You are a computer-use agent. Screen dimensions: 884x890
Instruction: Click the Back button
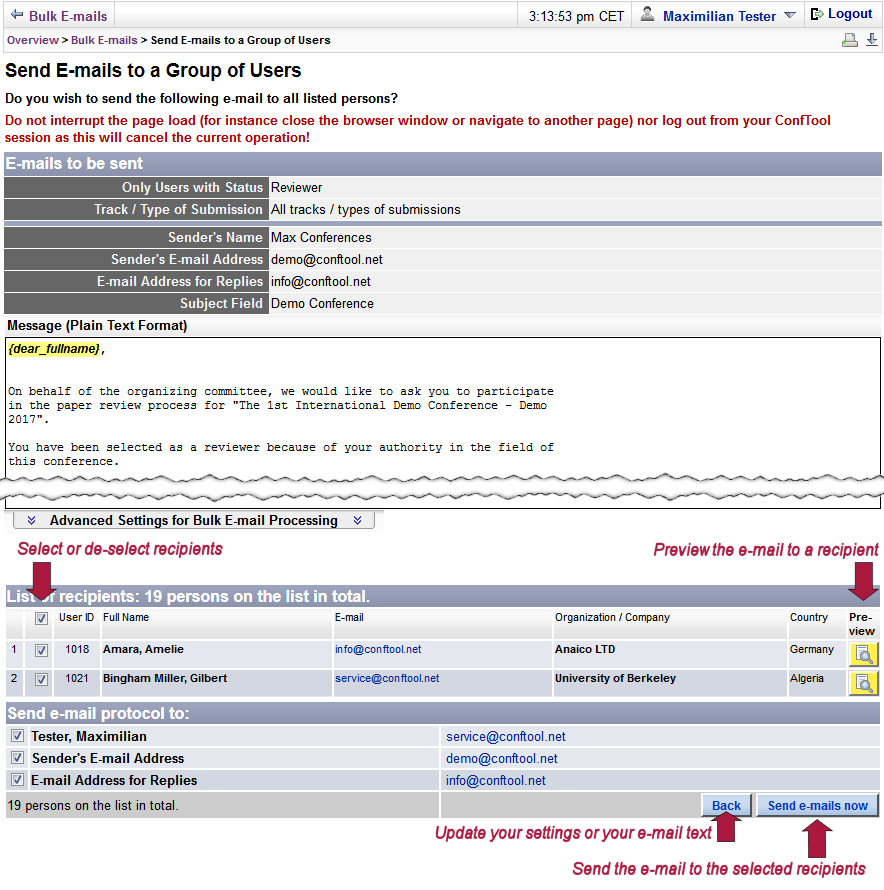(726, 805)
